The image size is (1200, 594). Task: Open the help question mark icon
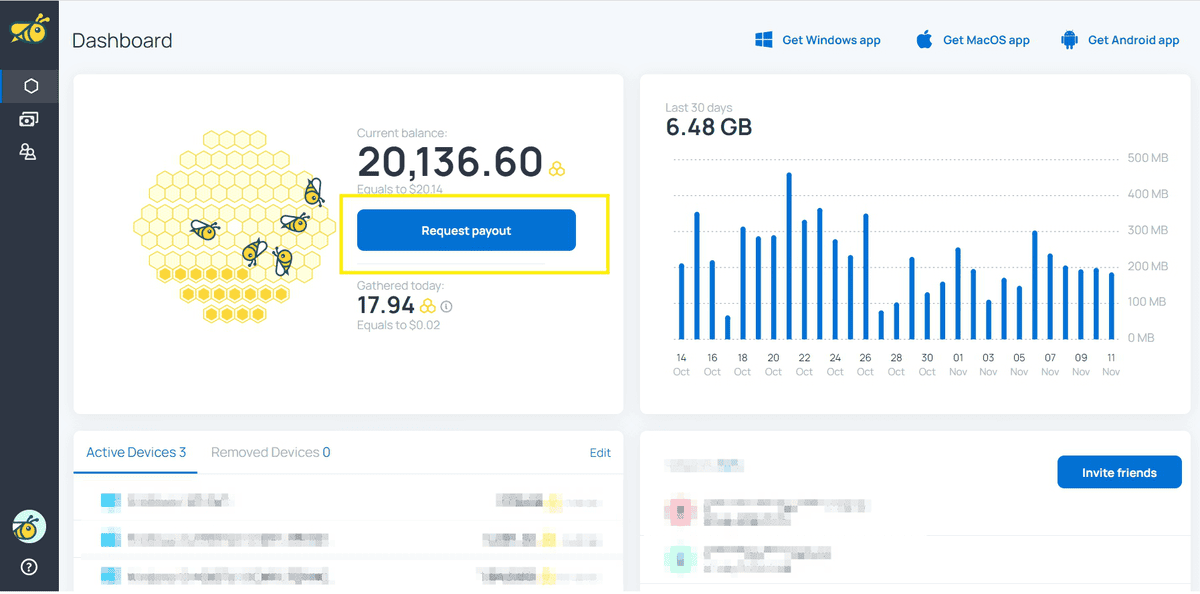point(29,567)
